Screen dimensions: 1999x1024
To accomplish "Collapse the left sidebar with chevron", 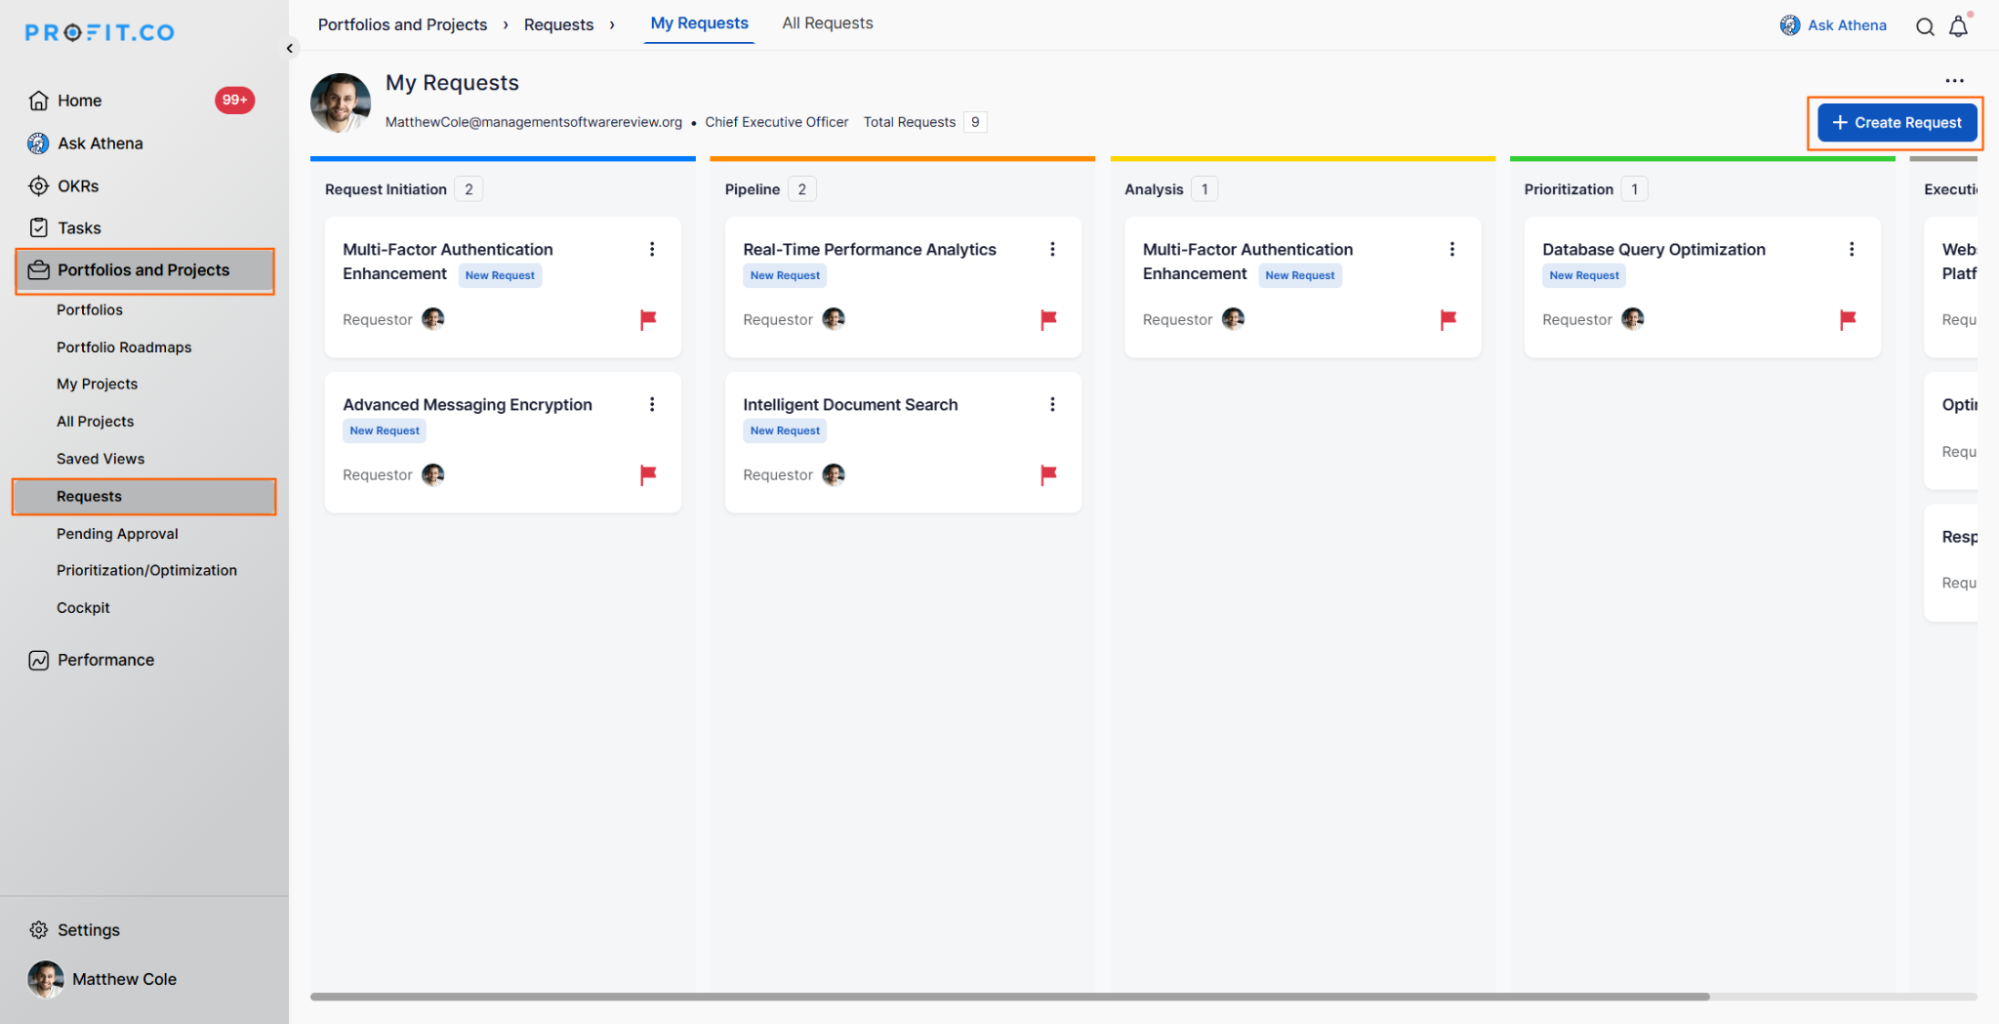I will [290, 48].
